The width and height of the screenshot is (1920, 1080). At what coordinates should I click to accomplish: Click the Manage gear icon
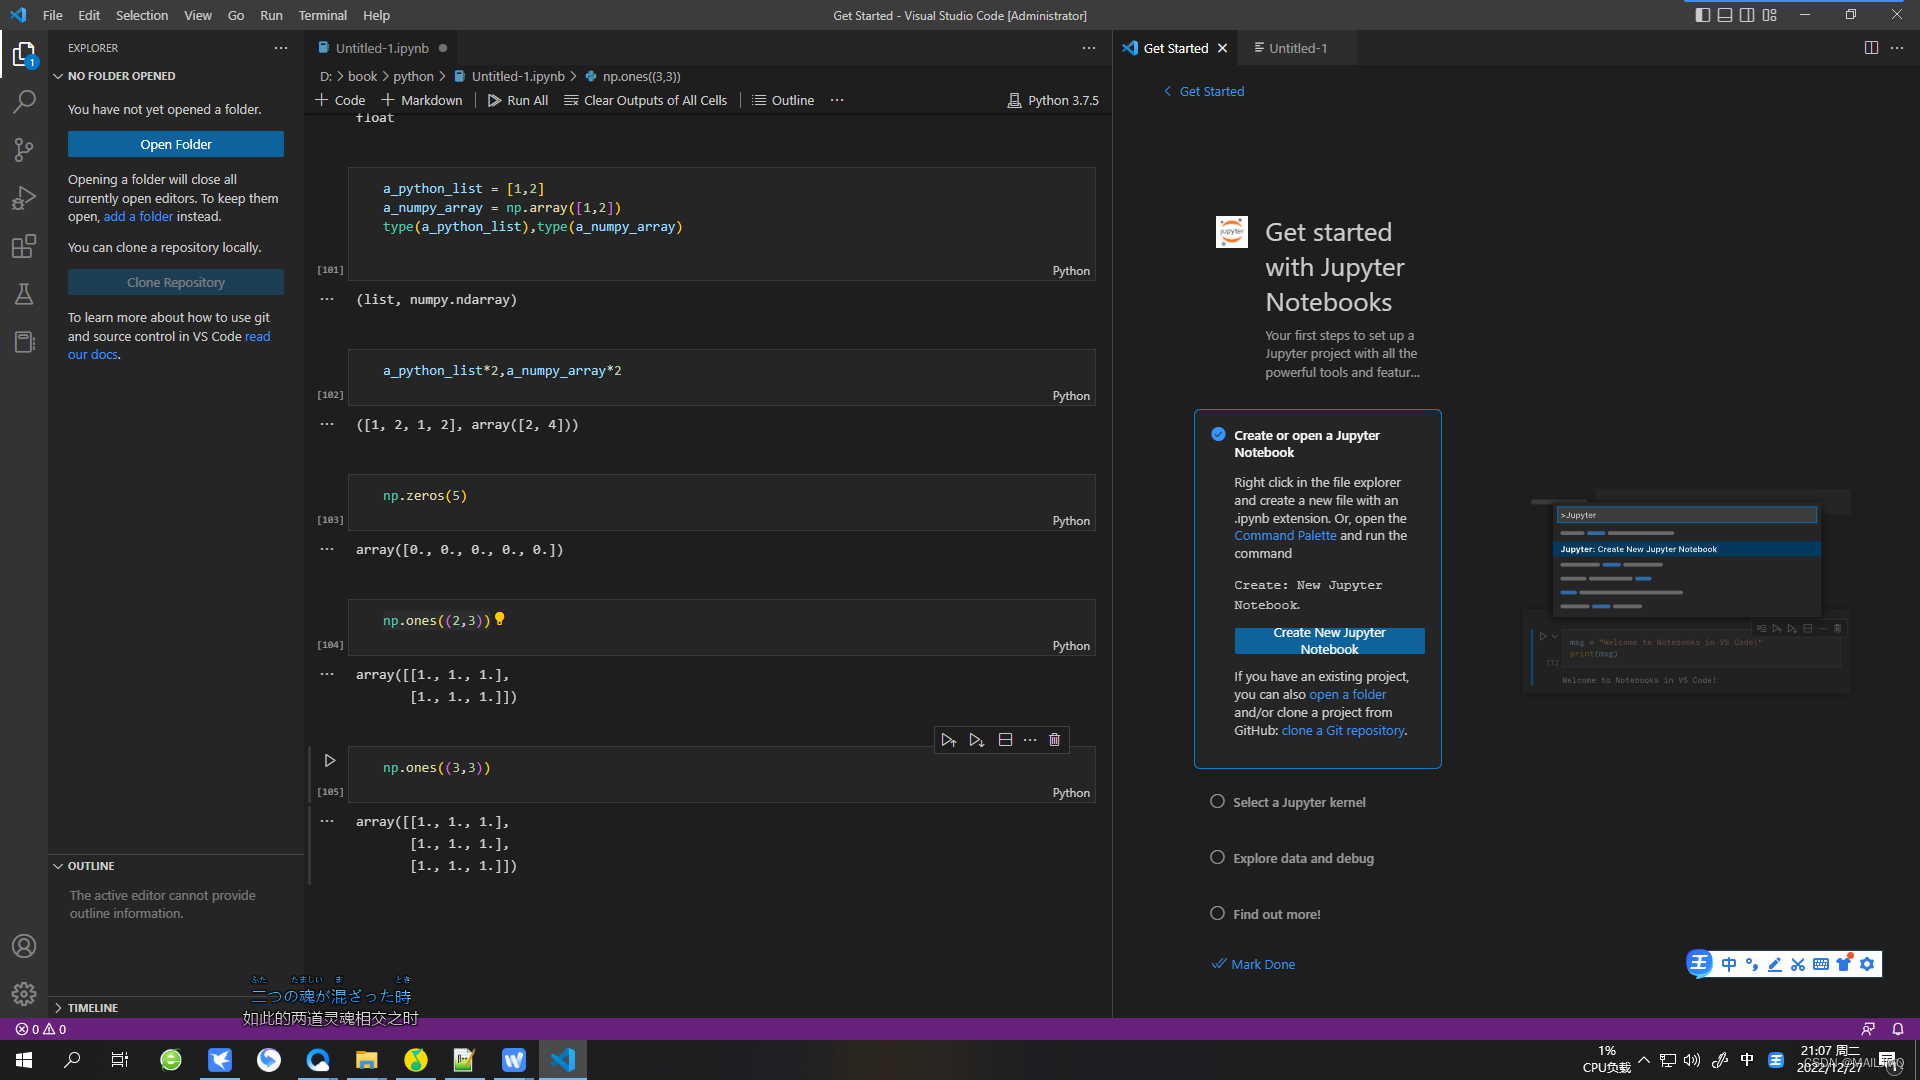tap(24, 993)
